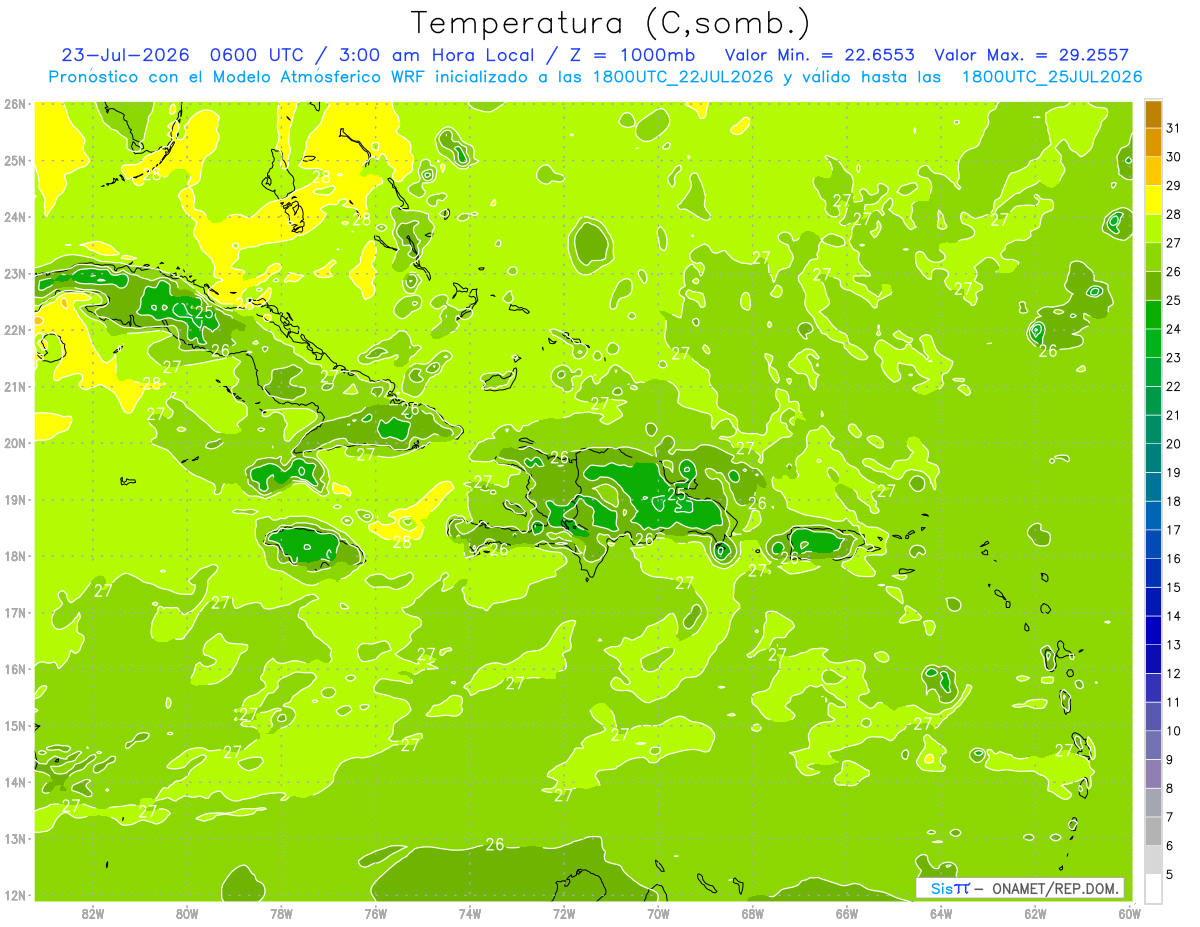Image resolution: width=1200 pixels, height=927 pixels.
Task: Select the green swatch between 22 and 23
Action: click(x=1153, y=372)
